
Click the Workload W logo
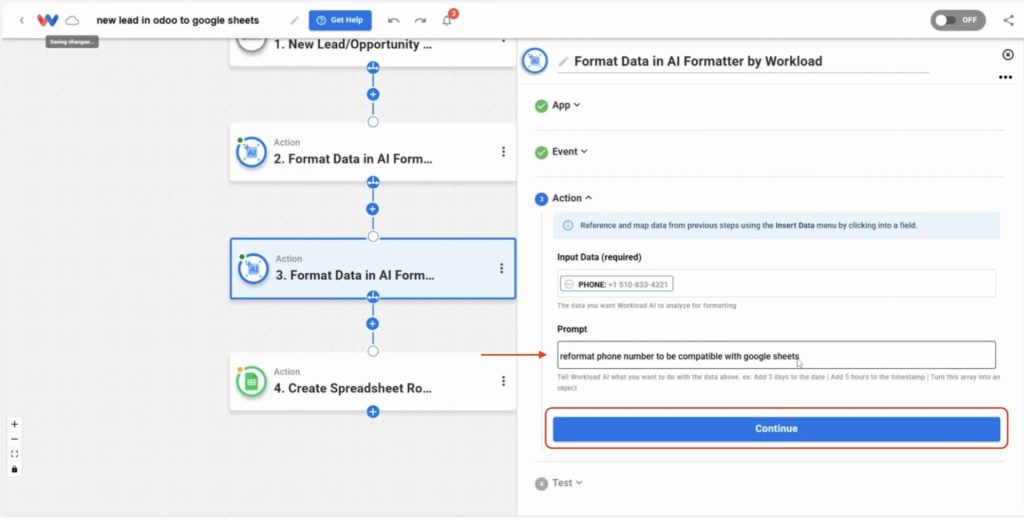(48, 20)
